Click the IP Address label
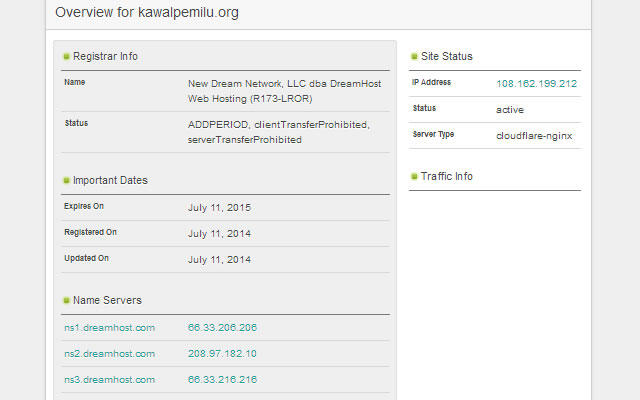The image size is (640, 400). 431,82
